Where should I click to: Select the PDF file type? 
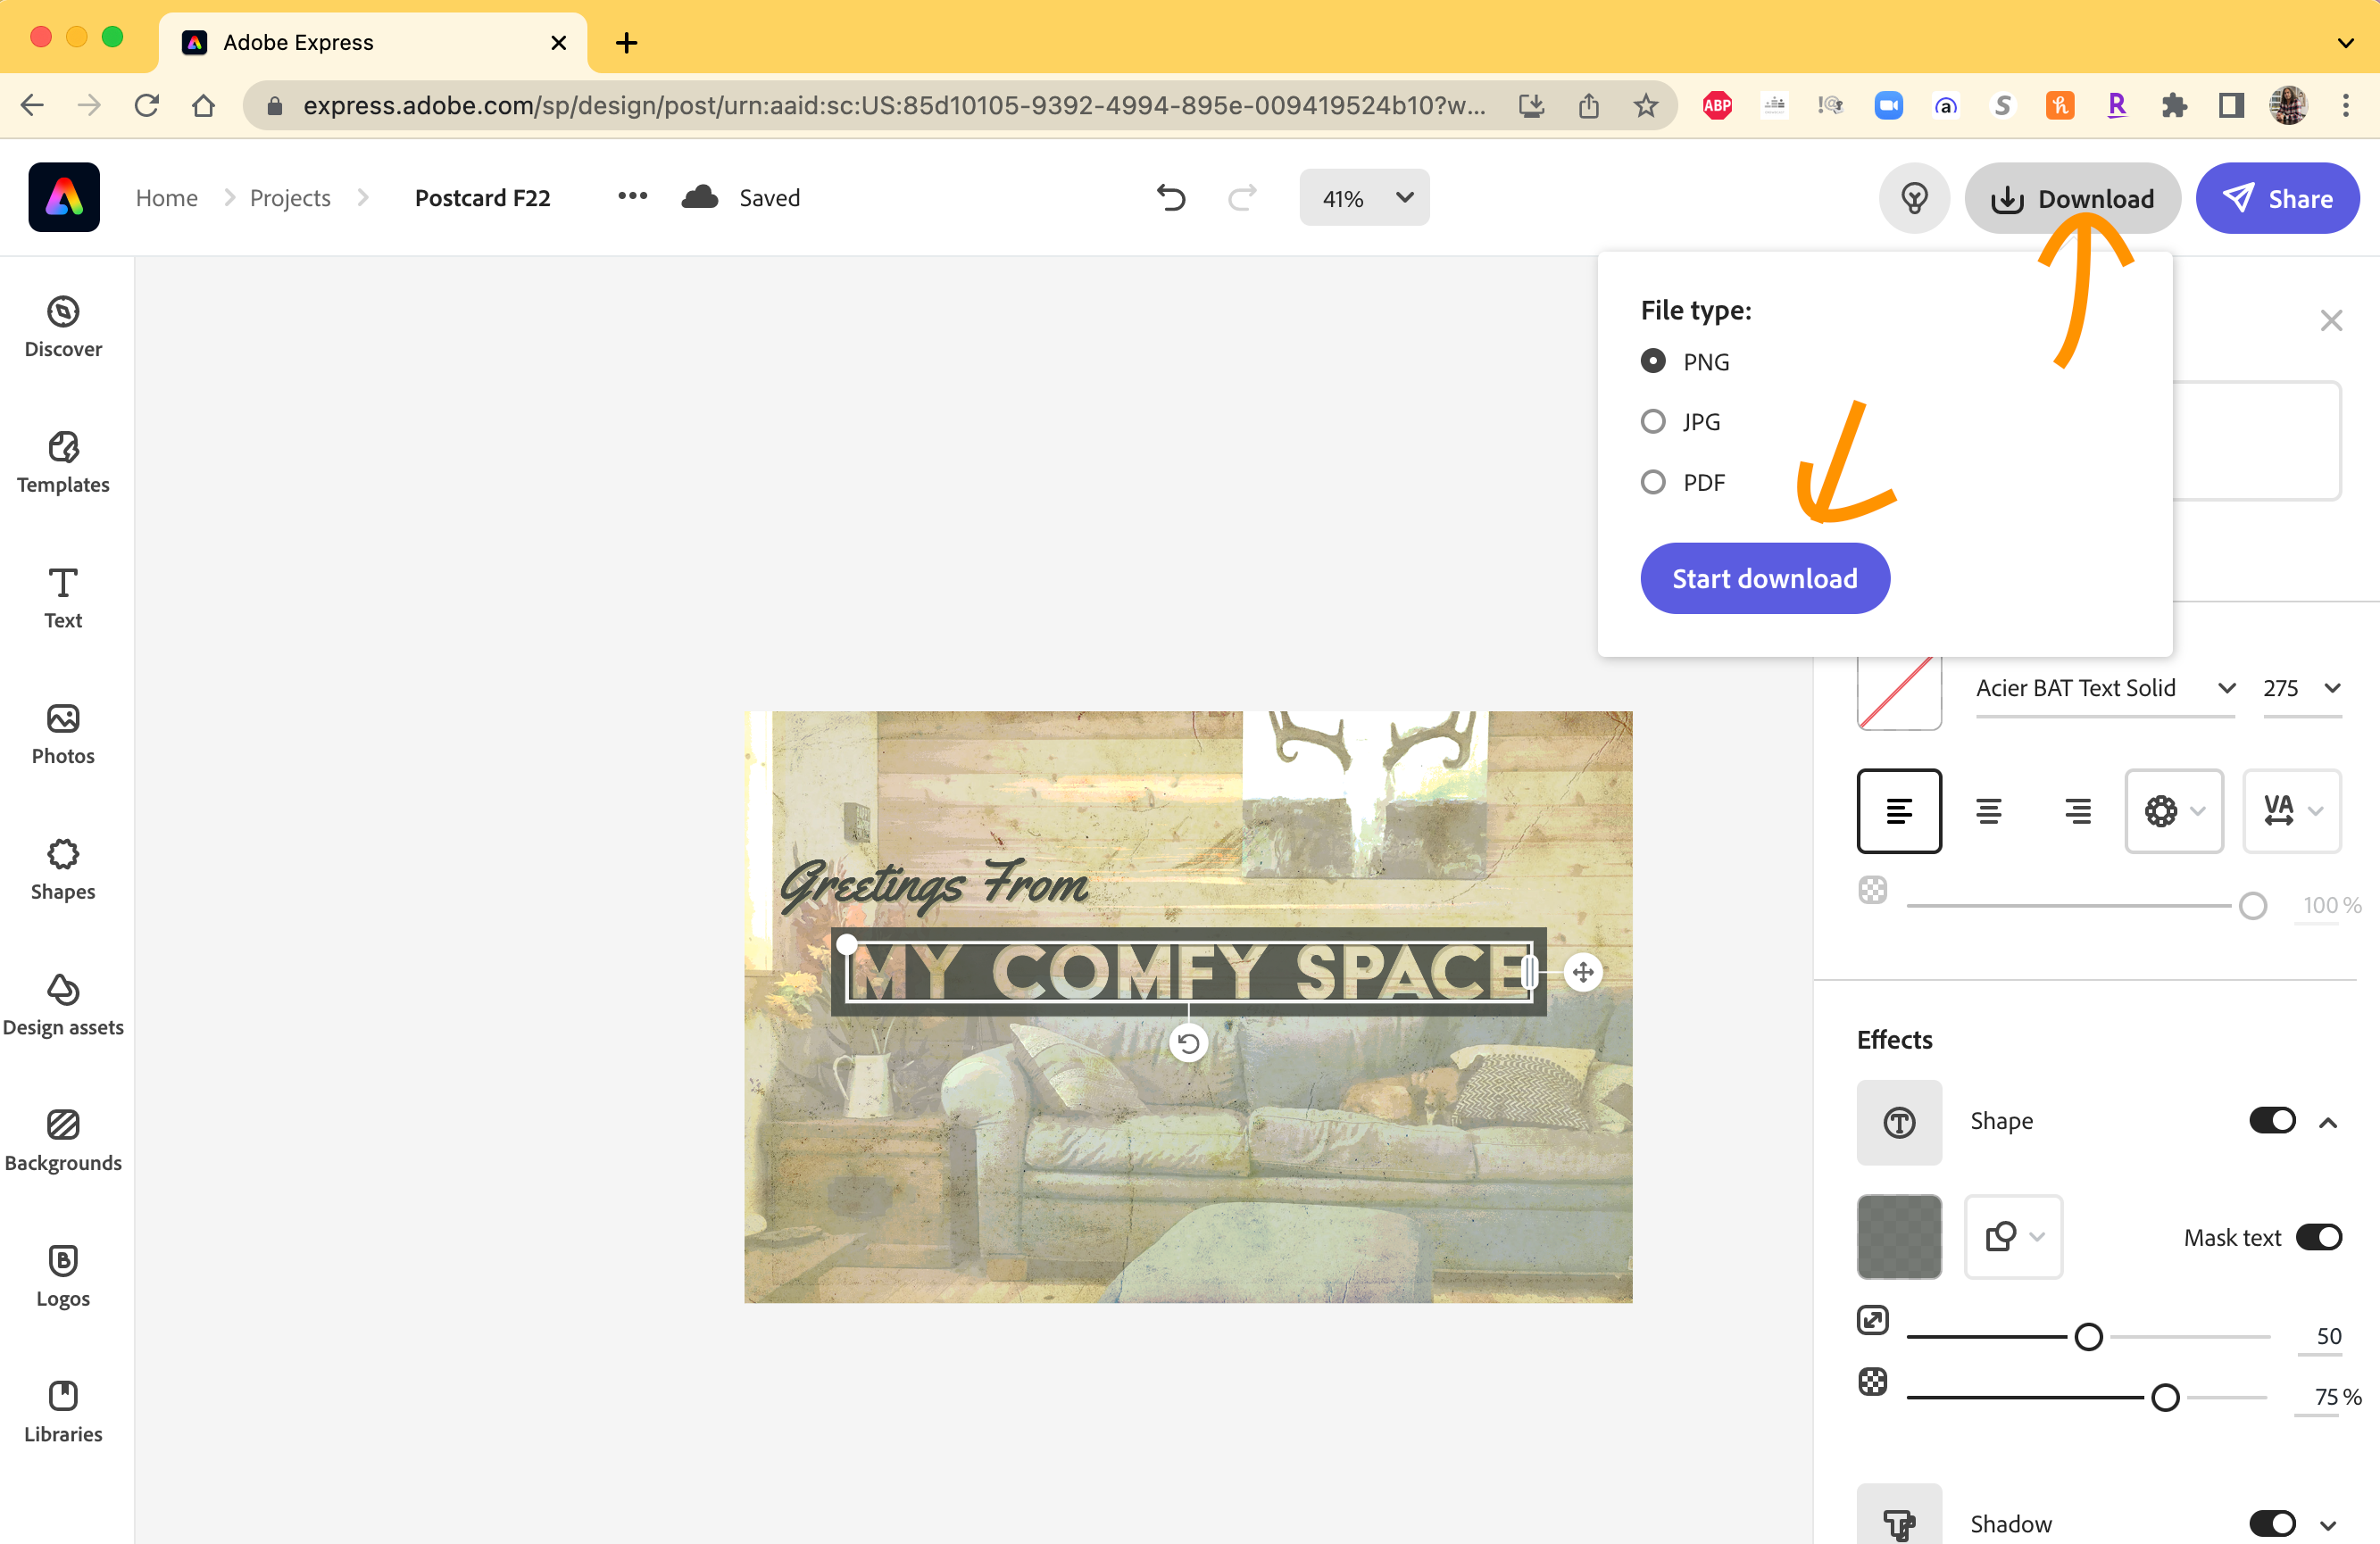point(1653,482)
